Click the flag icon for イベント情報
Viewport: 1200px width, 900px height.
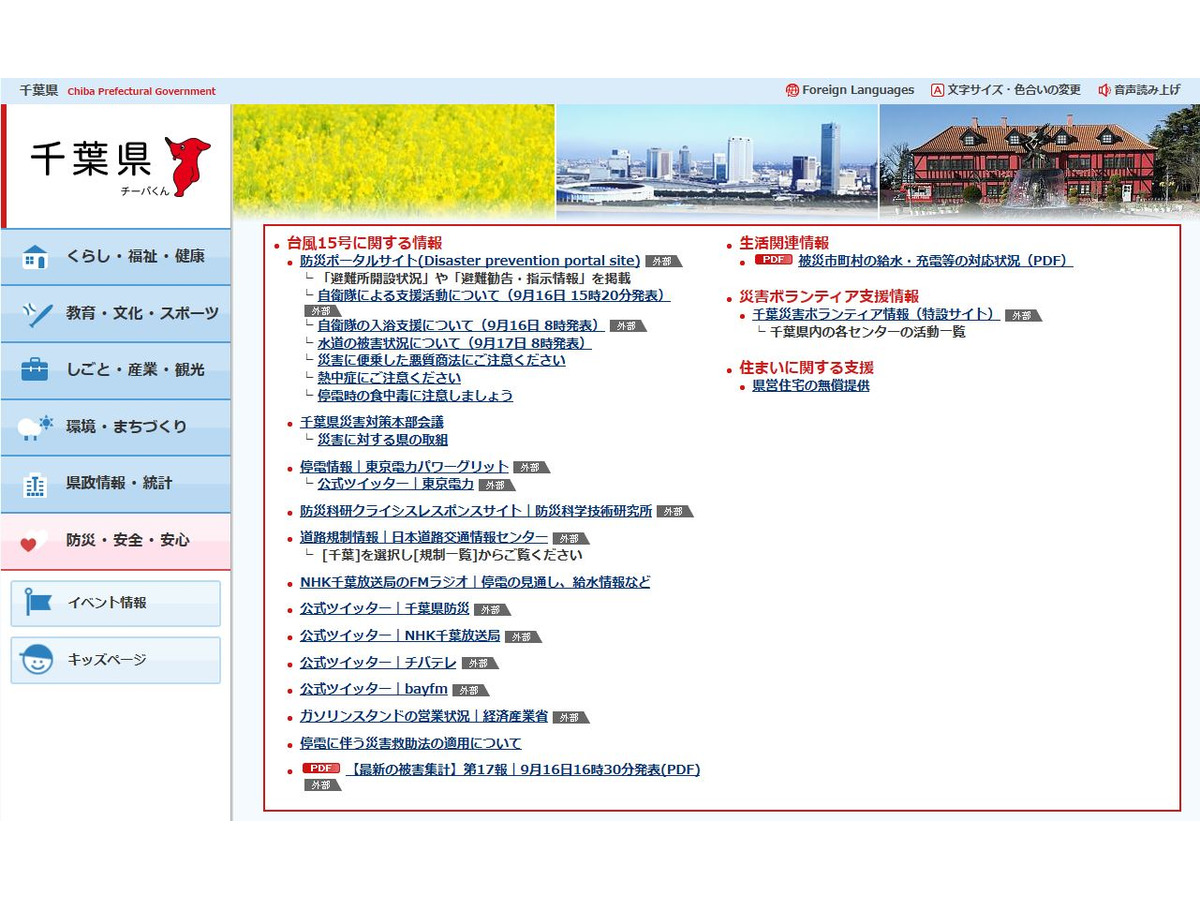[x=38, y=603]
